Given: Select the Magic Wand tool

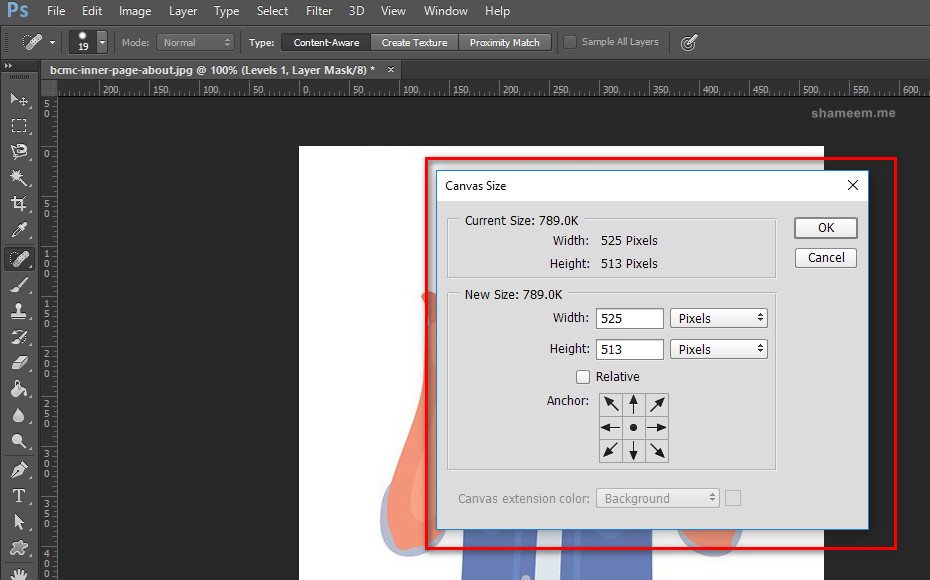Looking at the screenshot, I should (19, 178).
